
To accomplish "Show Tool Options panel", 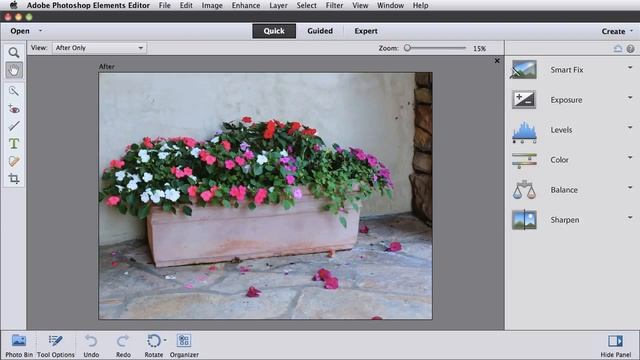I will coord(56,346).
